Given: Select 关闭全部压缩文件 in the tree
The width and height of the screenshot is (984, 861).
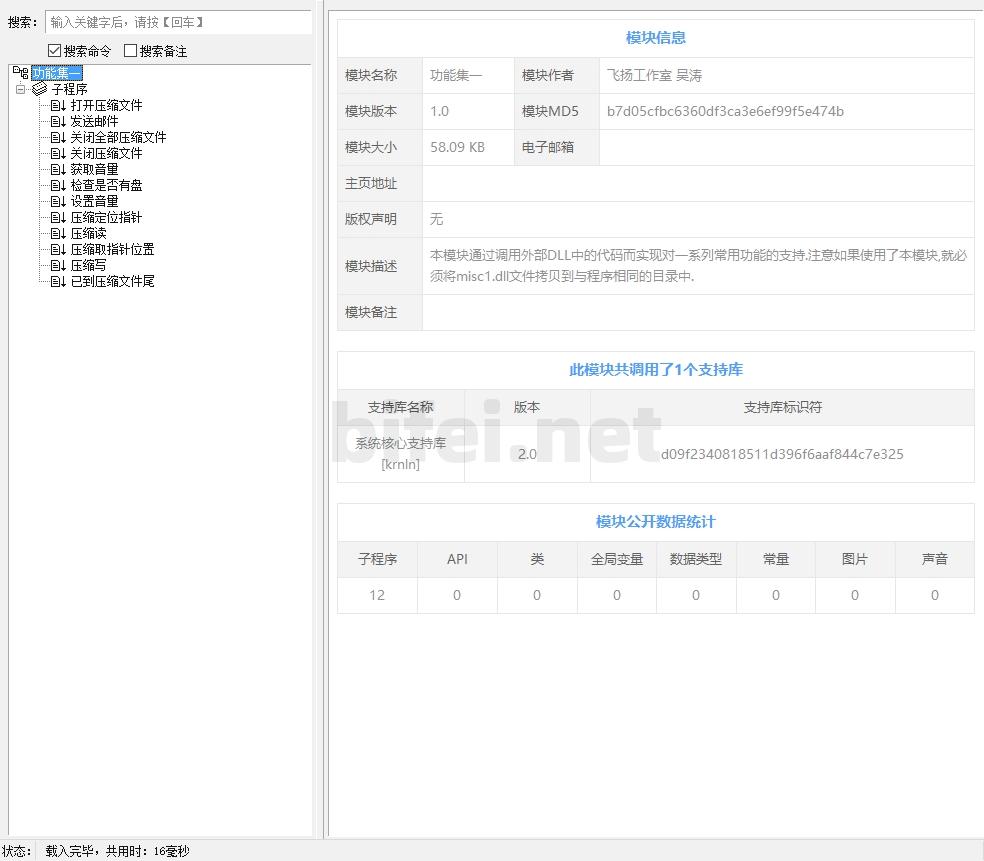Looking at the screenshot, I should pos(118,137).
